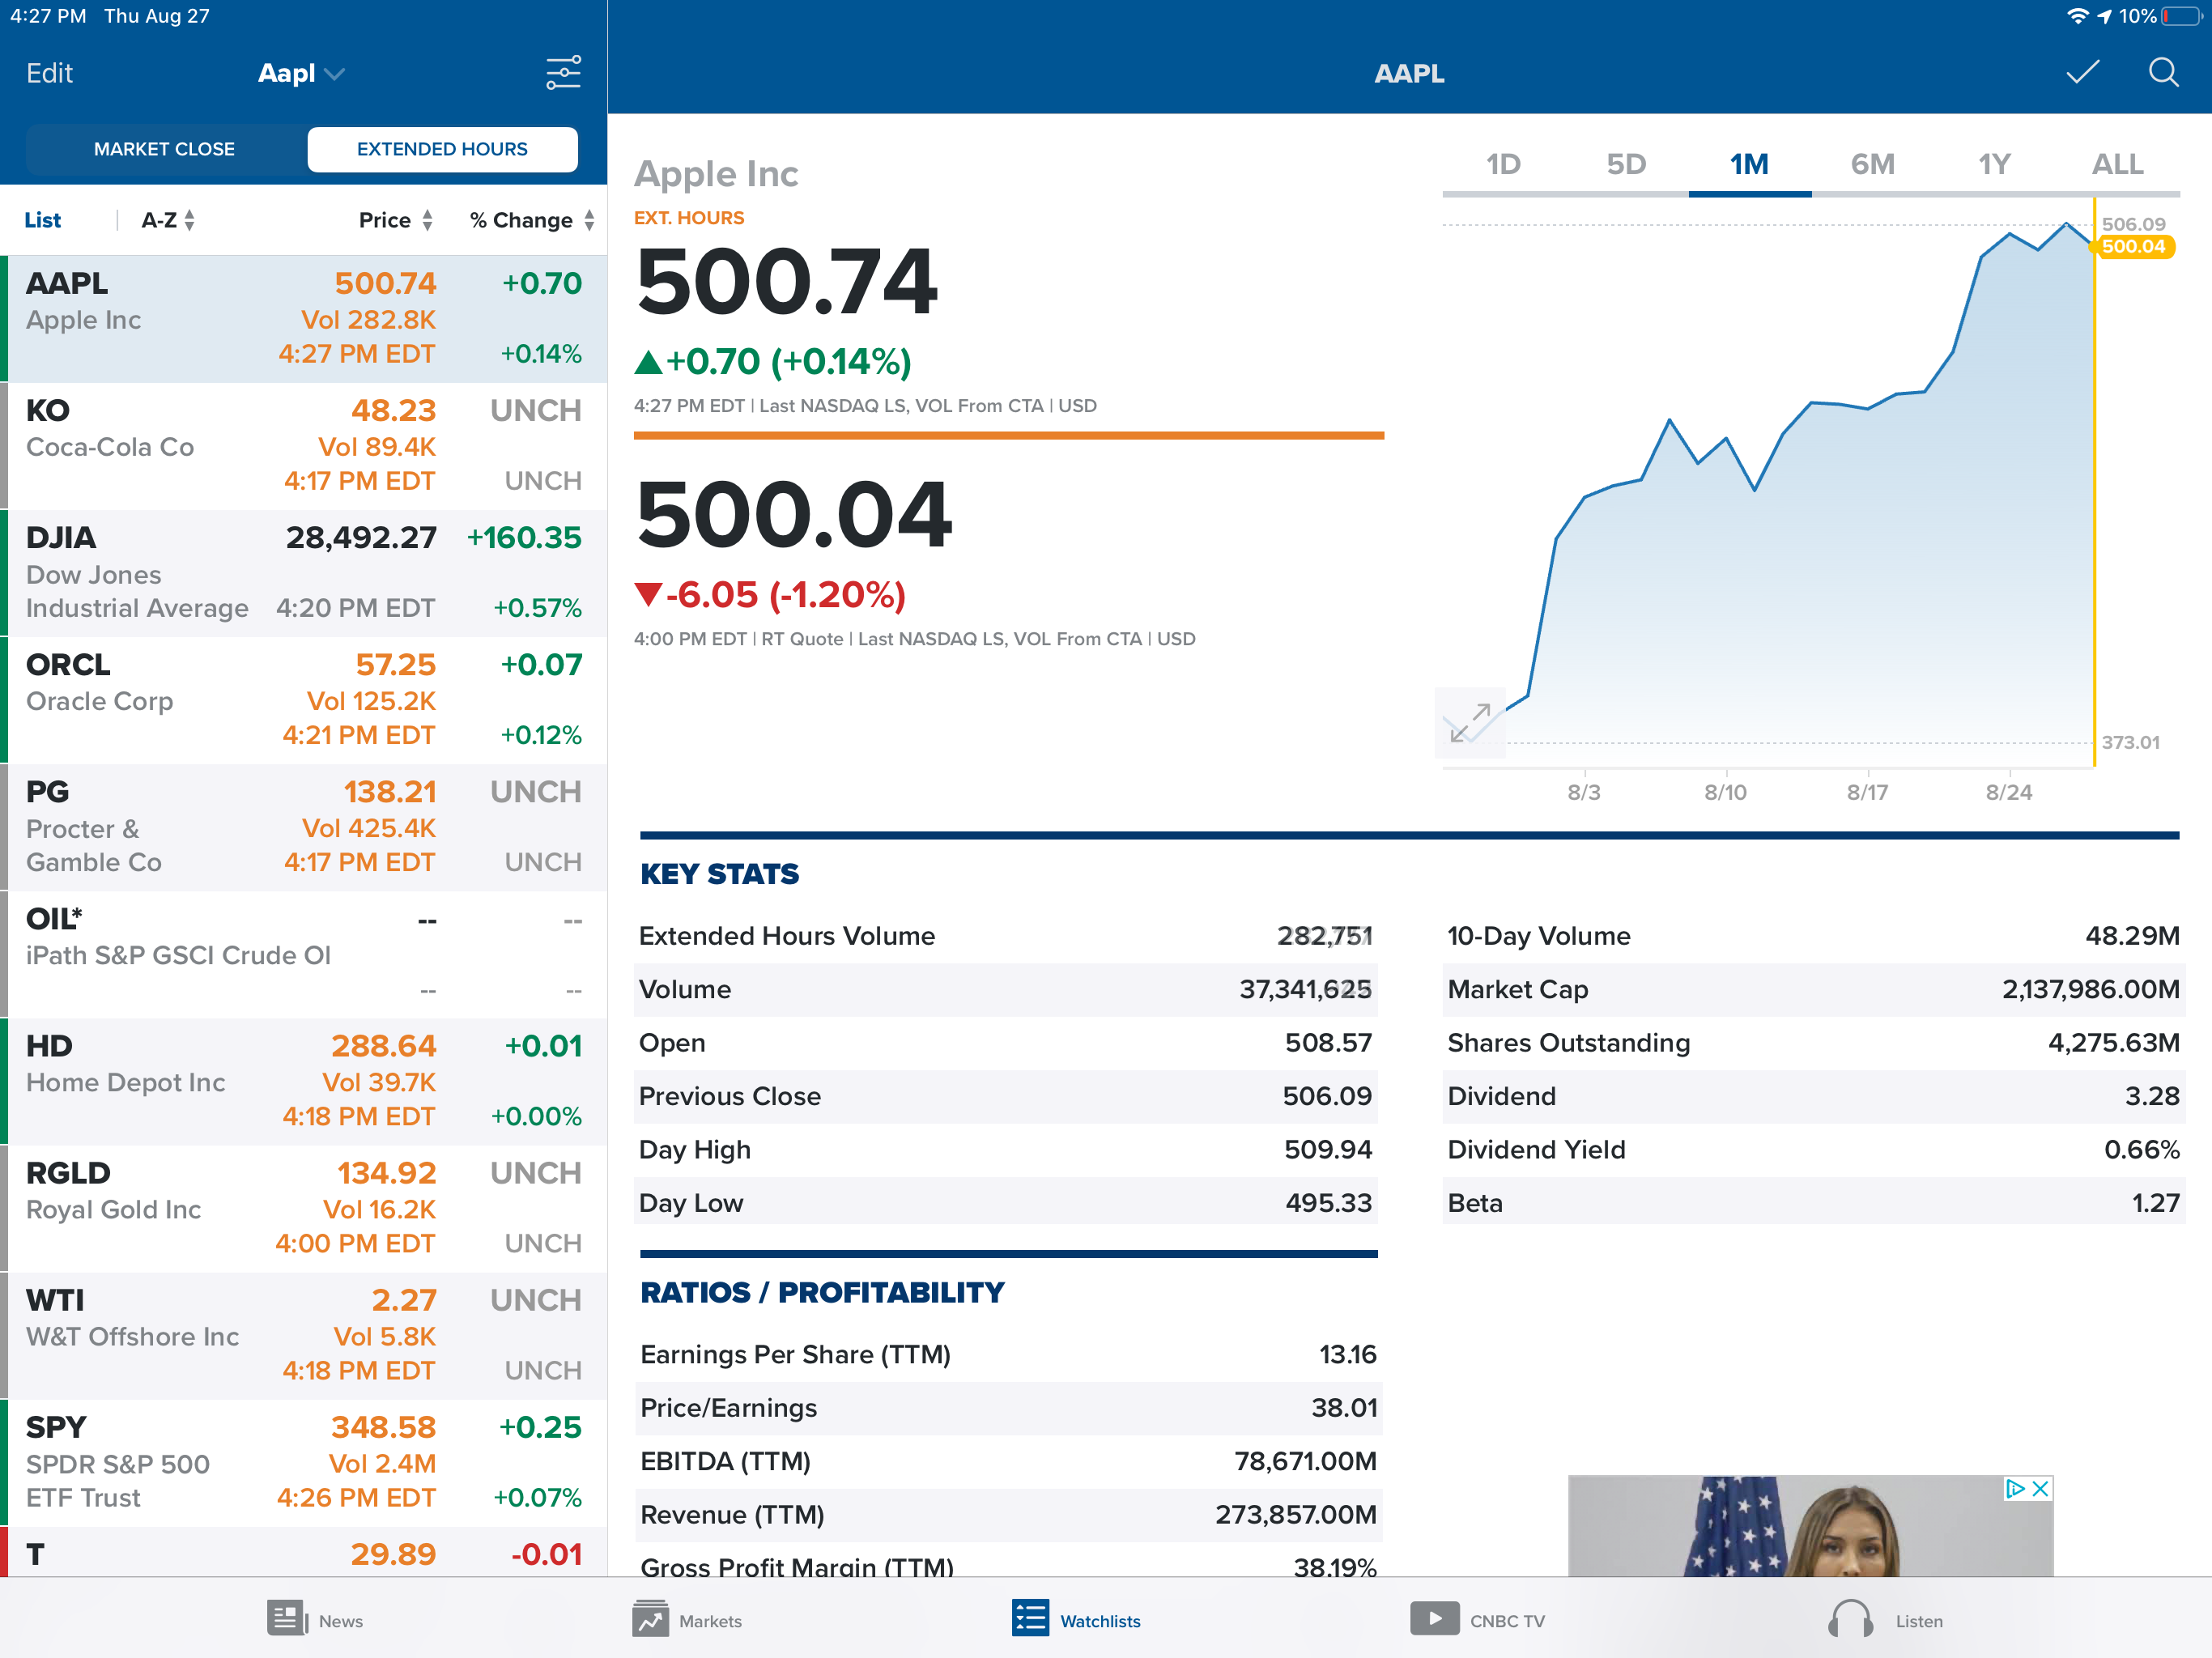Switch chart to 1D range
The height and width of the screenshot is (1658, 2212).
click(x=1503, y=165)
